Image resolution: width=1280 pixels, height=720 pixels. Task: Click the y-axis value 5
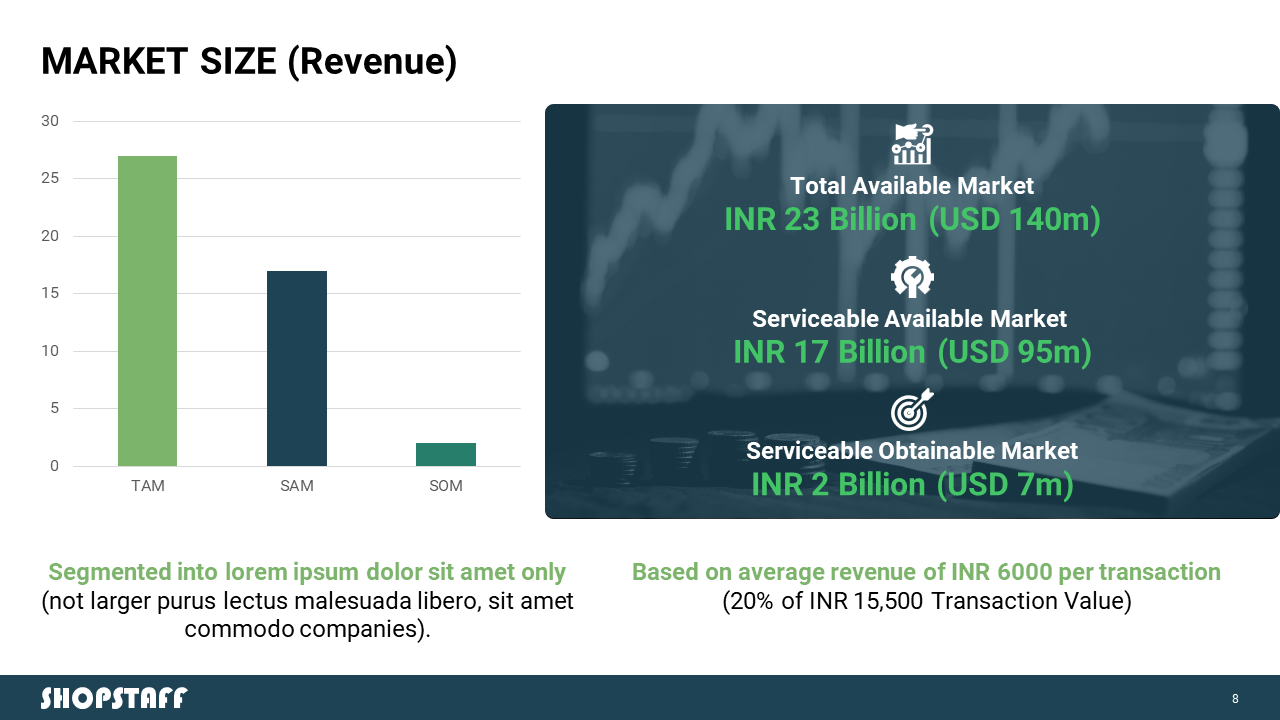point(55,409)
